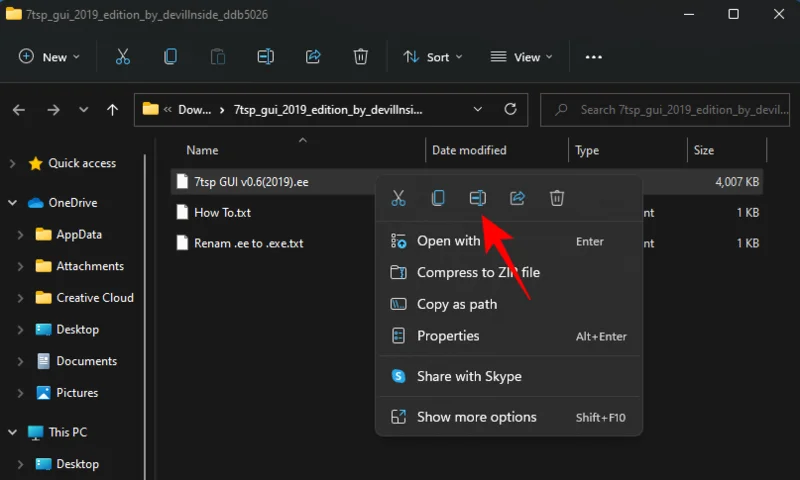Expand the Quick access tree node

(x=13, y=163)
